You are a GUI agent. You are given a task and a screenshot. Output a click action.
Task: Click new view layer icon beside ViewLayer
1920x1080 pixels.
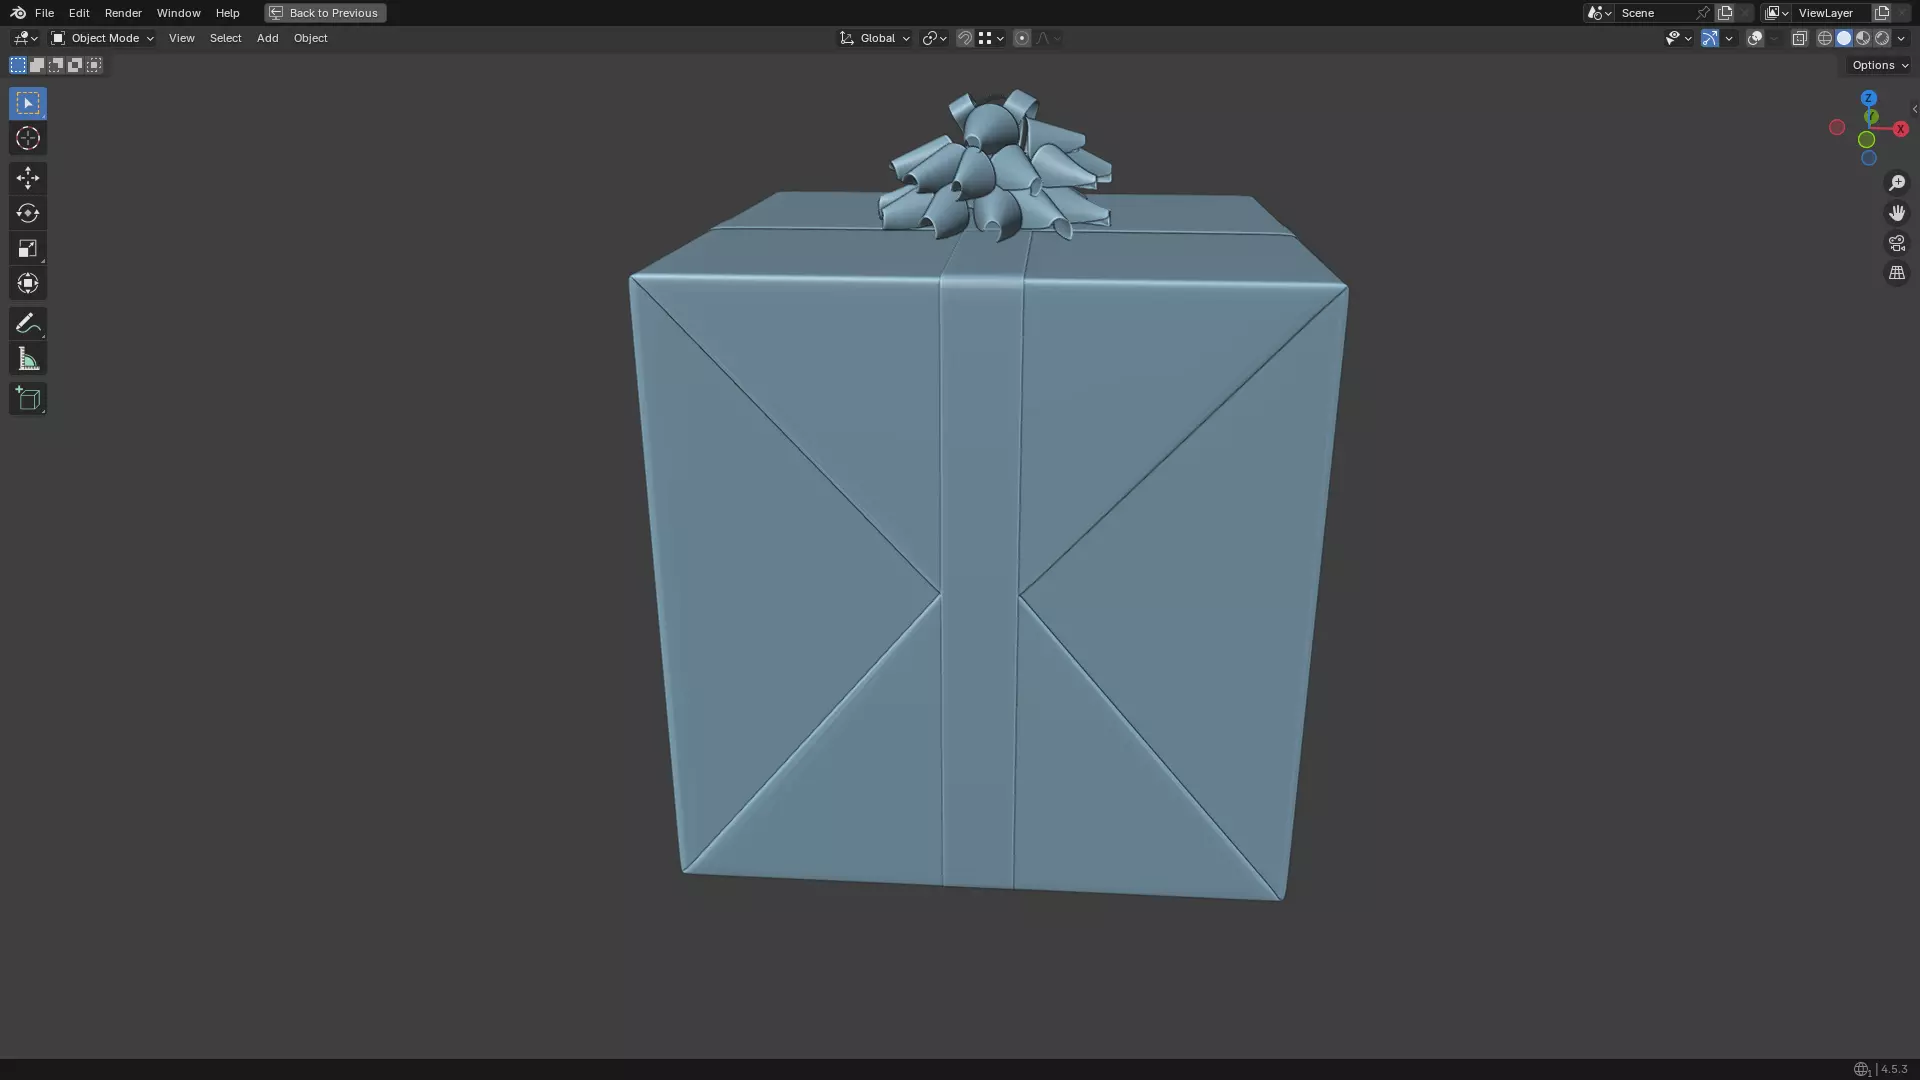click(1882, 13)
